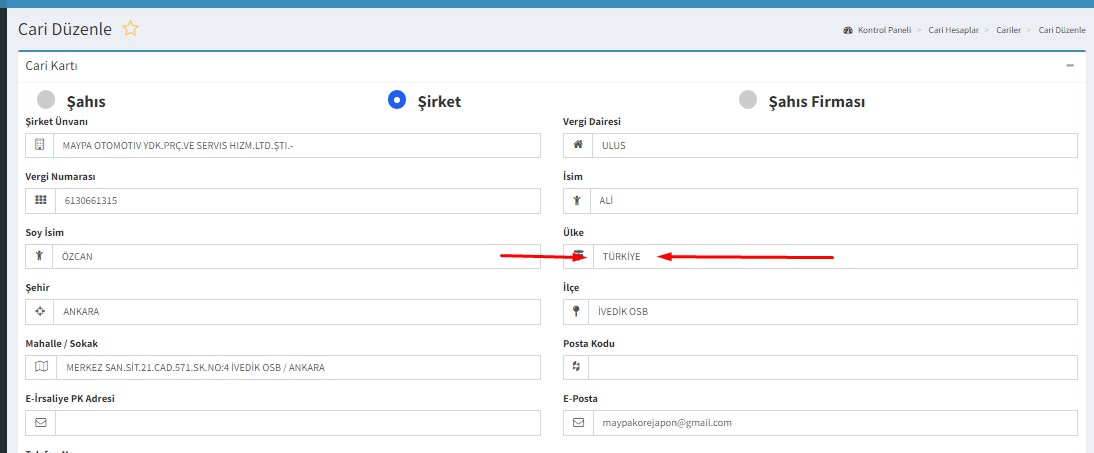Click the crosshair icon beside Şehir field
The image size is (1094, 453).
coord(40,311)
